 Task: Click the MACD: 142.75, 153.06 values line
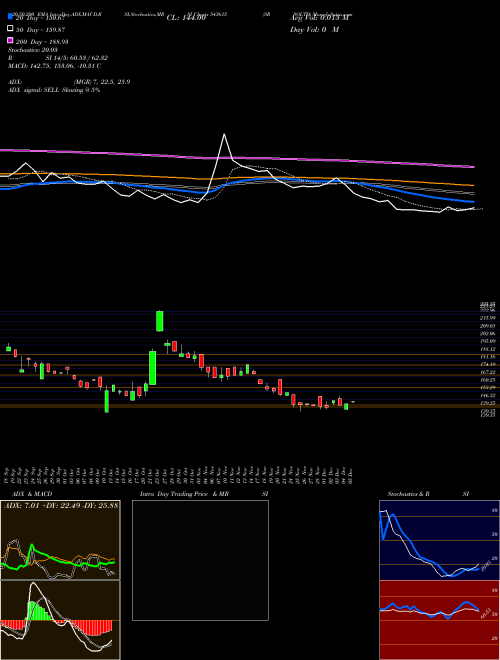point(54,66)
